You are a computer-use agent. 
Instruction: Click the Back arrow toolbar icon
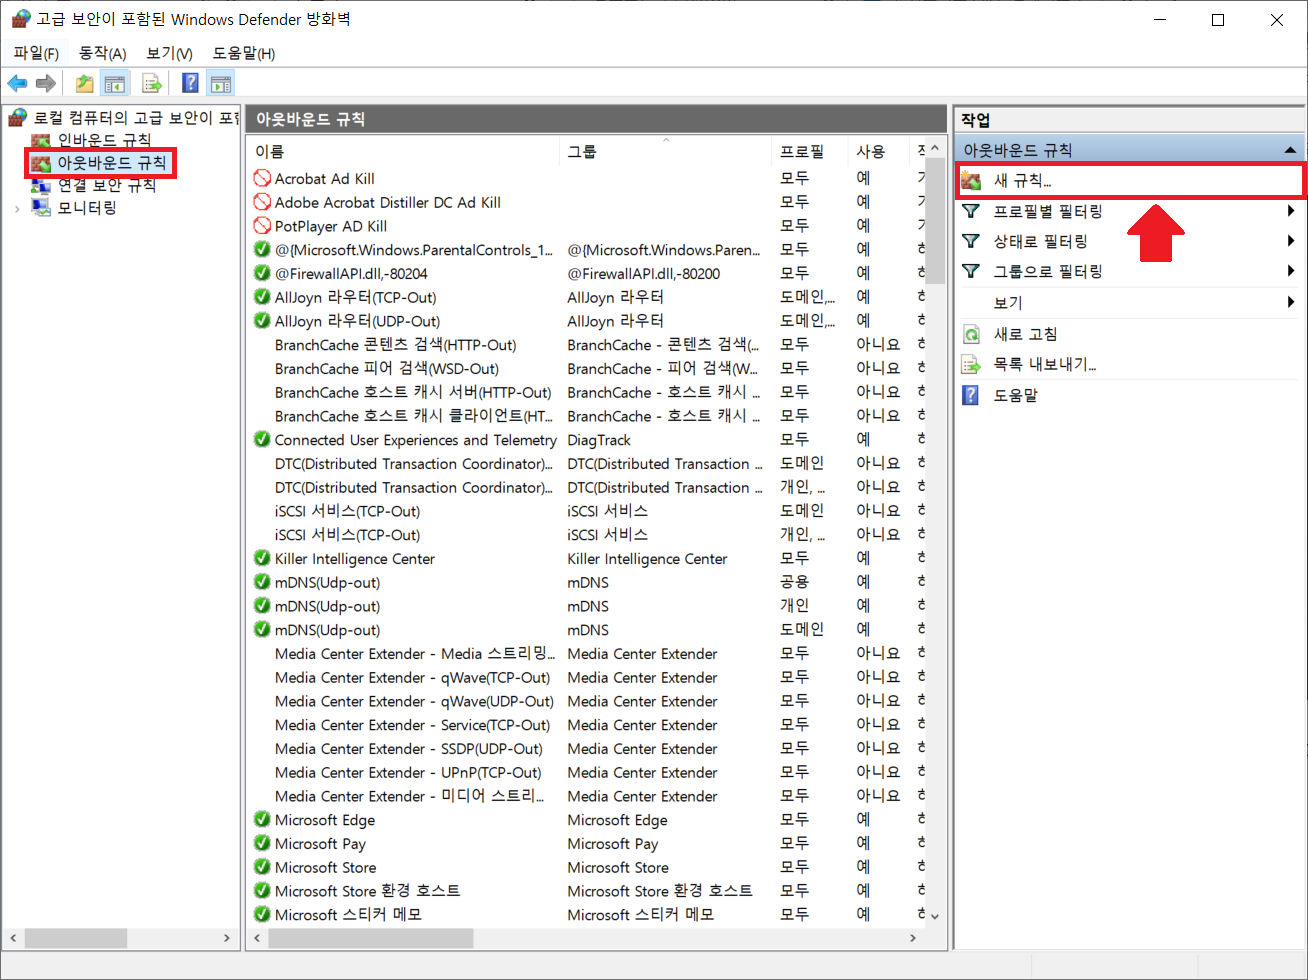[17, 84]
